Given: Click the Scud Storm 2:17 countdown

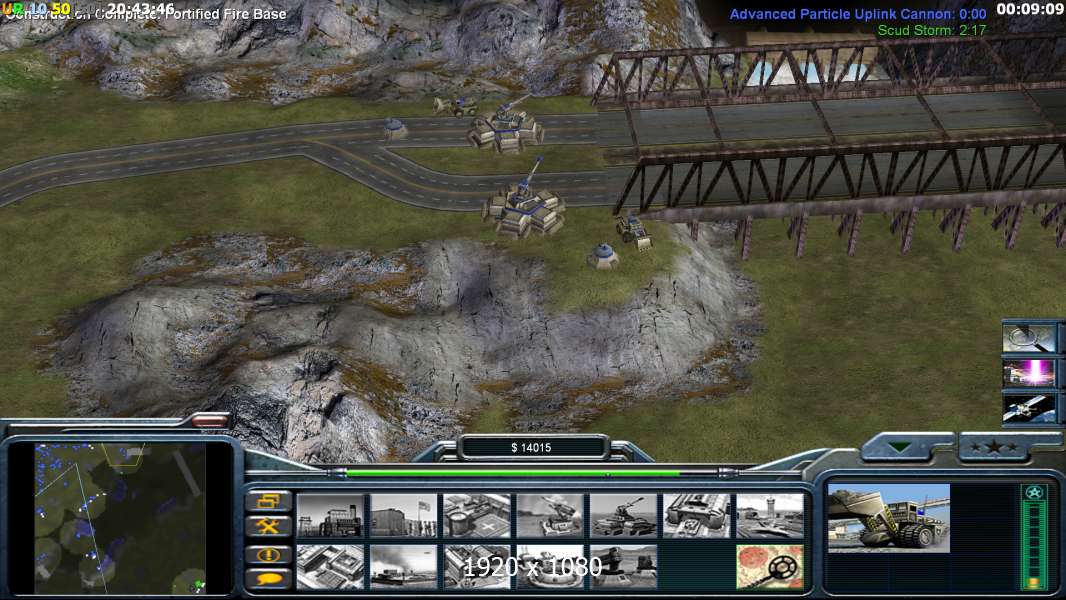Looking at the screenshot, I should [931, 30].
